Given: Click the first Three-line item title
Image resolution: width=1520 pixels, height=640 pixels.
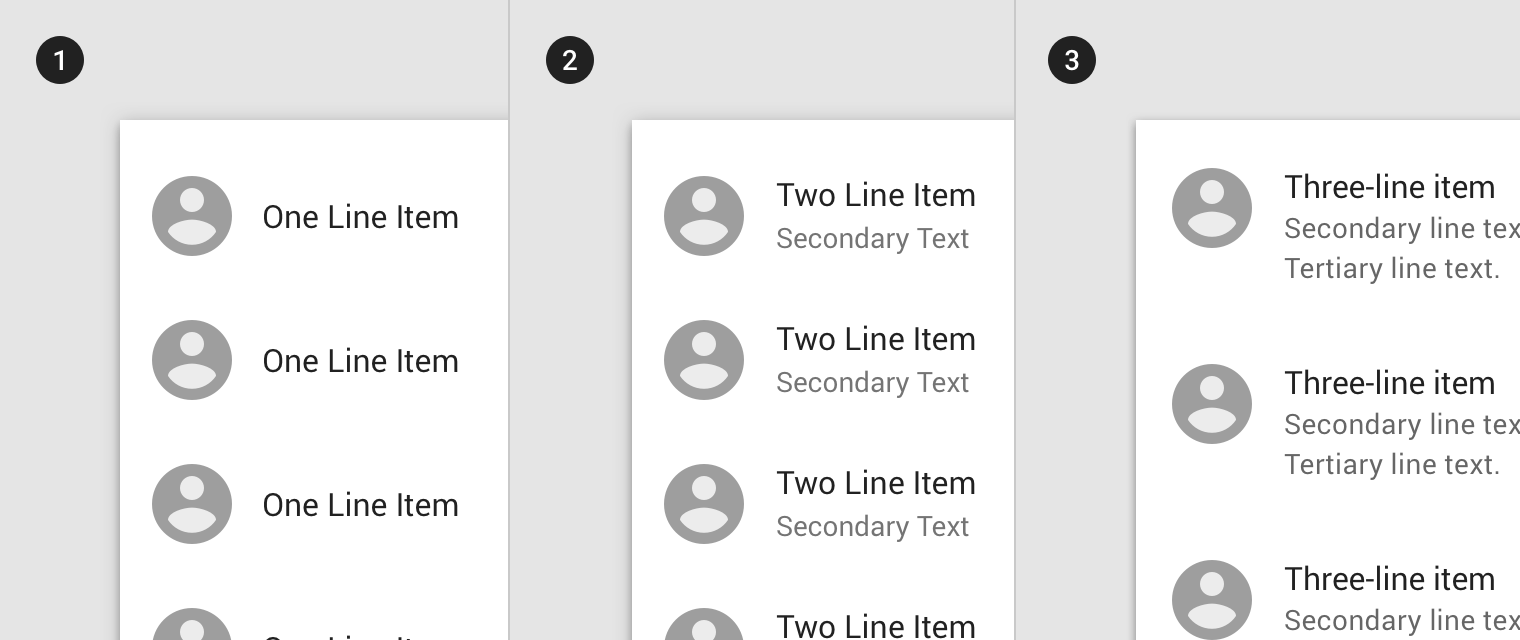Looking at the screenshot, I should [x=1390, y=187].
